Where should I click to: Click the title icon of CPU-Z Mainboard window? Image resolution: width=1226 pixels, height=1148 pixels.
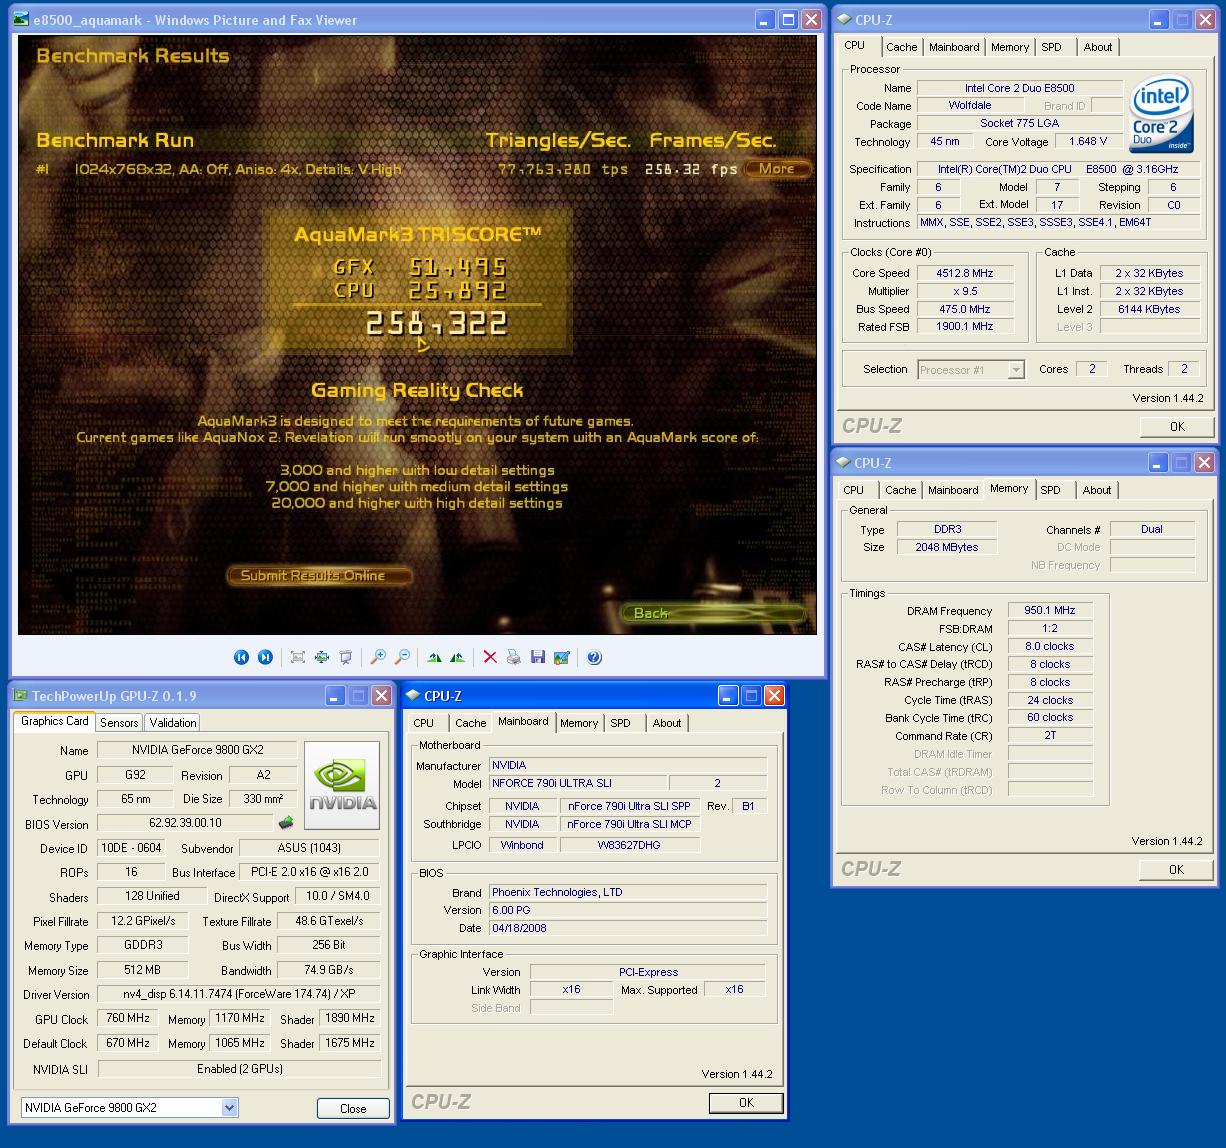point(412,695)
